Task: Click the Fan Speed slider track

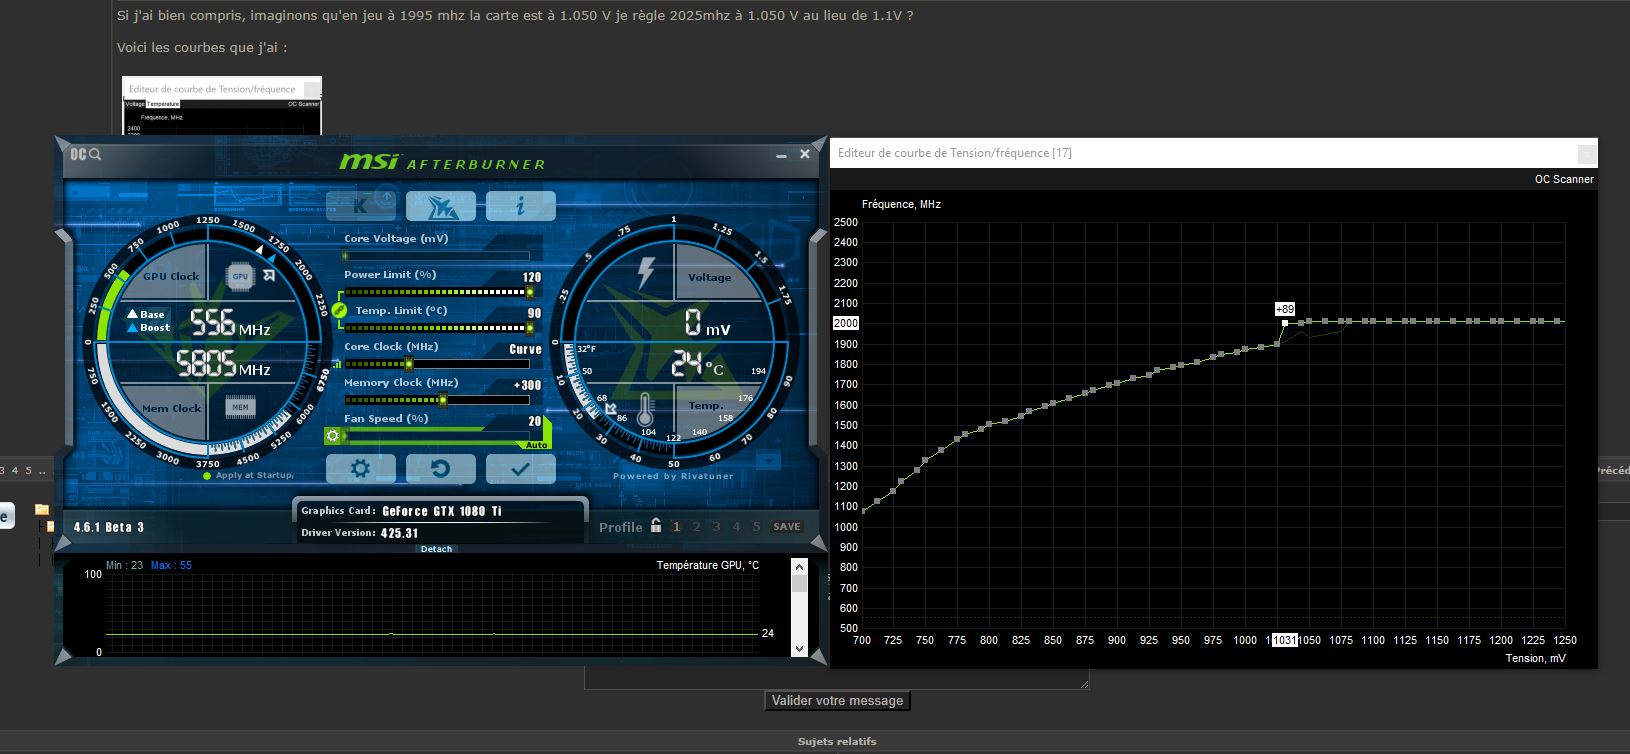Action: pos(436,436)
